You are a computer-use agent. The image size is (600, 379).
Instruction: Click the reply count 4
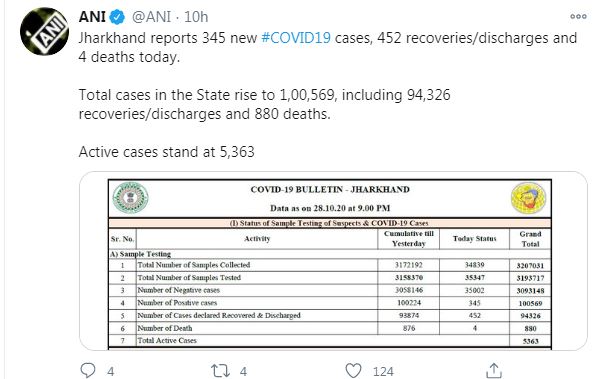click(x=111, y=371)
